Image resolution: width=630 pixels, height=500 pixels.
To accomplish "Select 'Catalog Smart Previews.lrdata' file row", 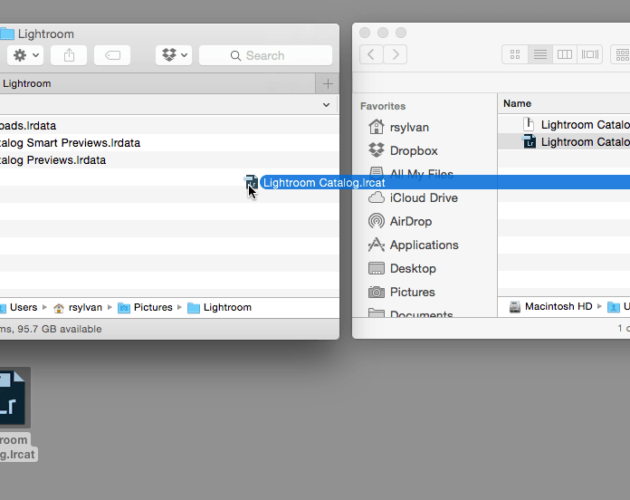I will (169, 143).
